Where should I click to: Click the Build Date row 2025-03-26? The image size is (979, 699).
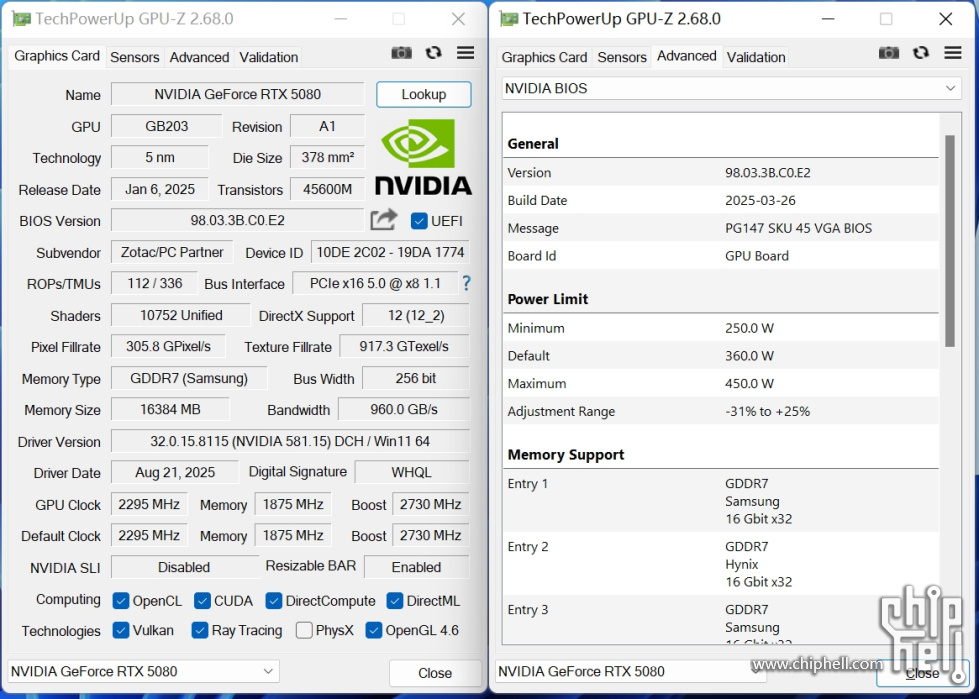(x=721, y=200)
